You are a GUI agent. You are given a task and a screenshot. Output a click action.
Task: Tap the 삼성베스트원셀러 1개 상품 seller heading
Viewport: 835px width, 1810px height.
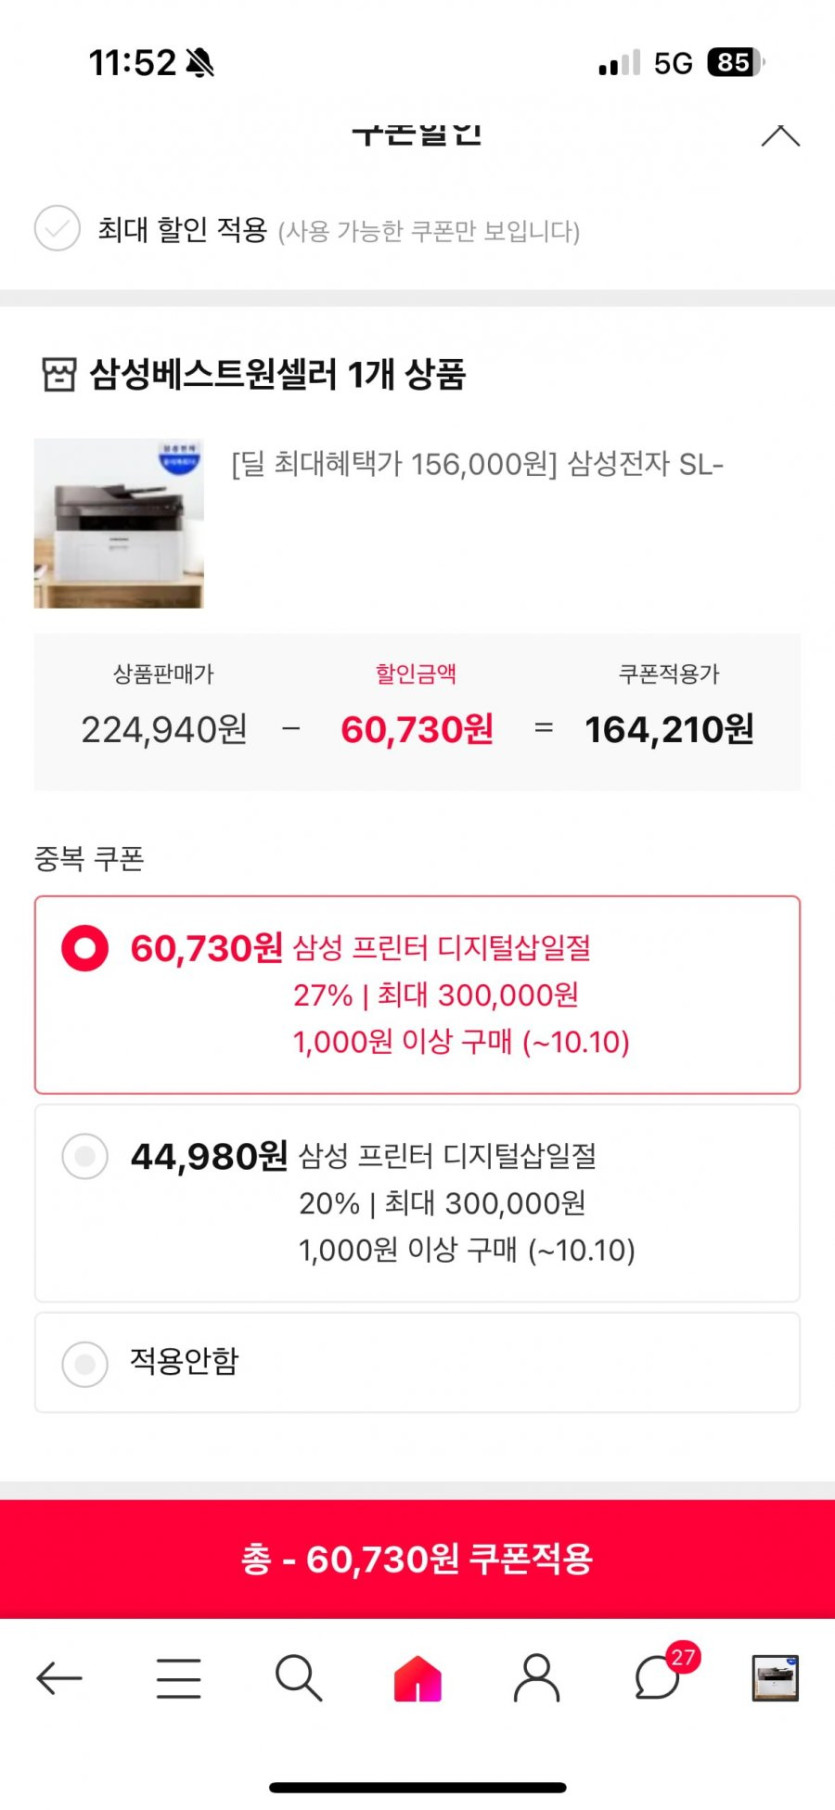(277, 375)
